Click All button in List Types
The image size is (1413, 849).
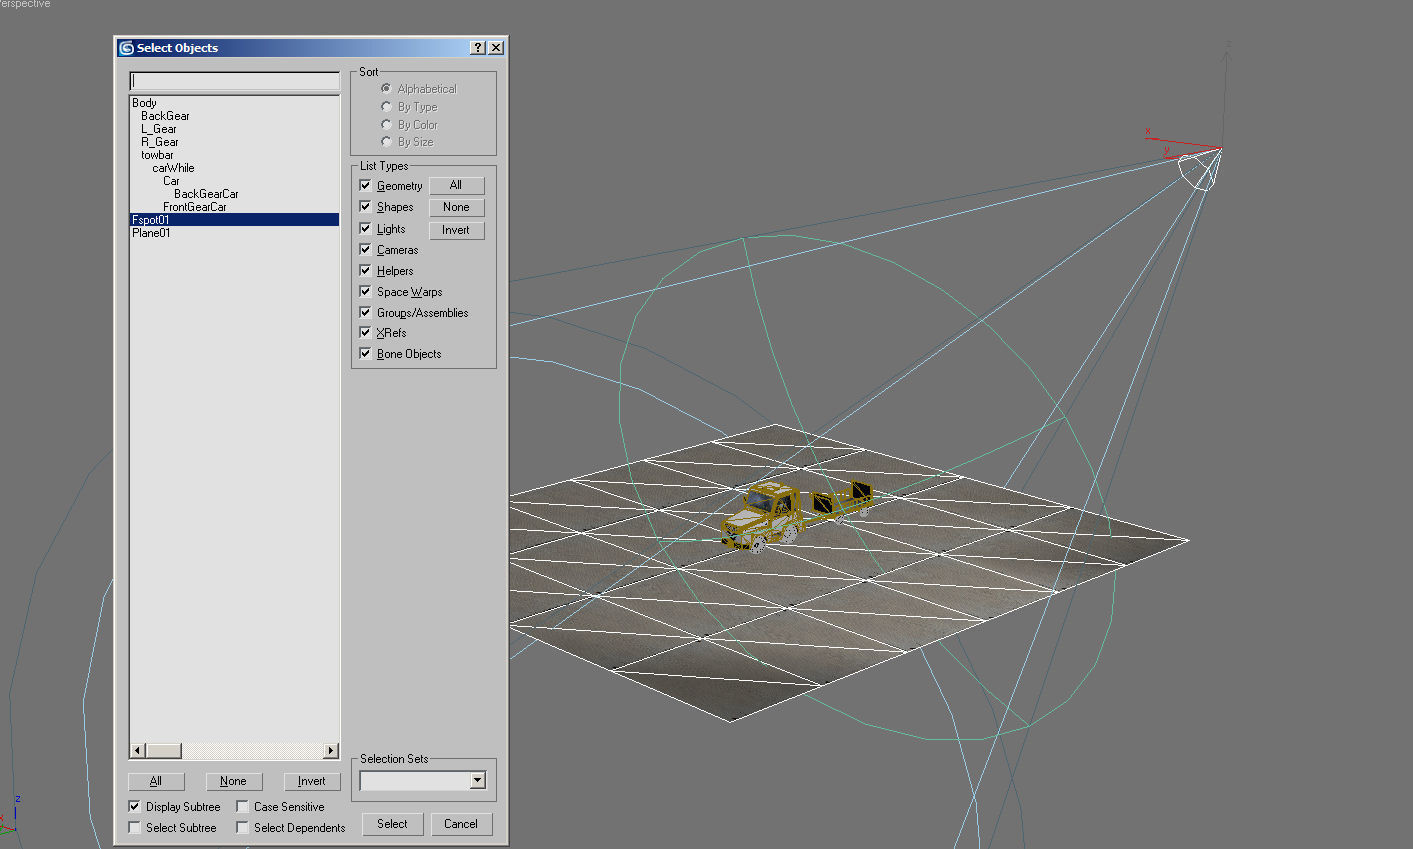456,185
